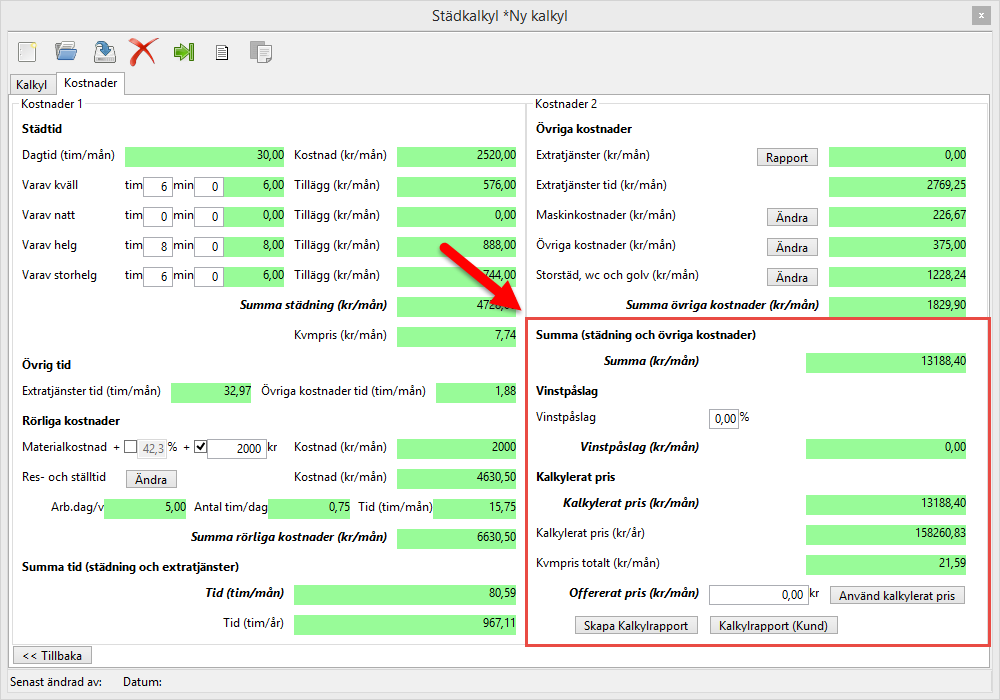Focus the Offererat pris input field
The width and height of the screenshot is (1000, 700).
pyautogui.click(x=758, y=595)
